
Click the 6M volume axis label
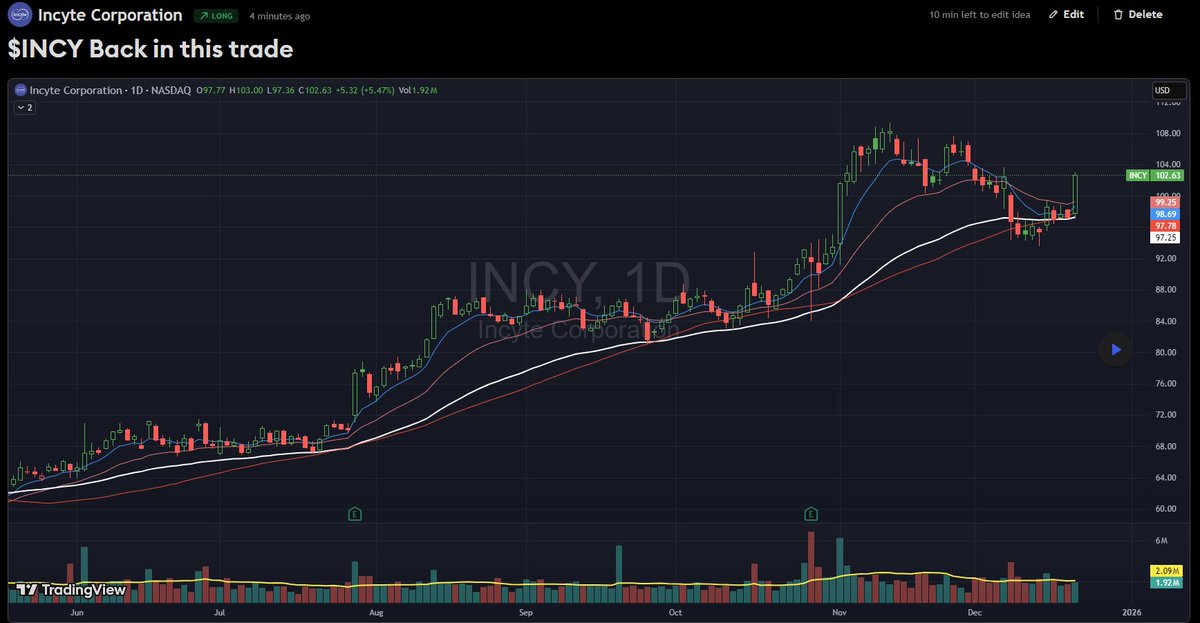pyautogui.click(x=1161, y=541)
